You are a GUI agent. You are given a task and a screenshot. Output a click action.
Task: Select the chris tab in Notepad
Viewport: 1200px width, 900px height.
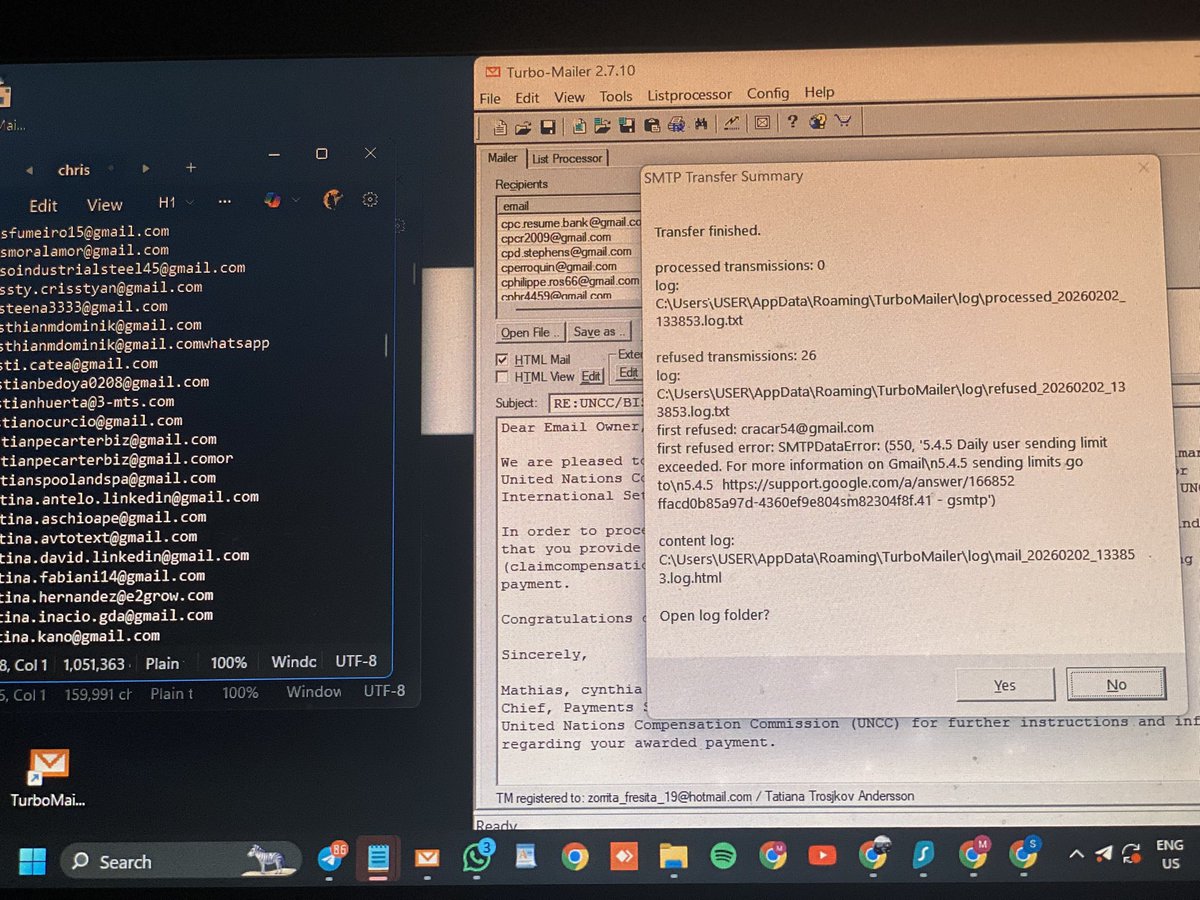(x=73, y=170)
